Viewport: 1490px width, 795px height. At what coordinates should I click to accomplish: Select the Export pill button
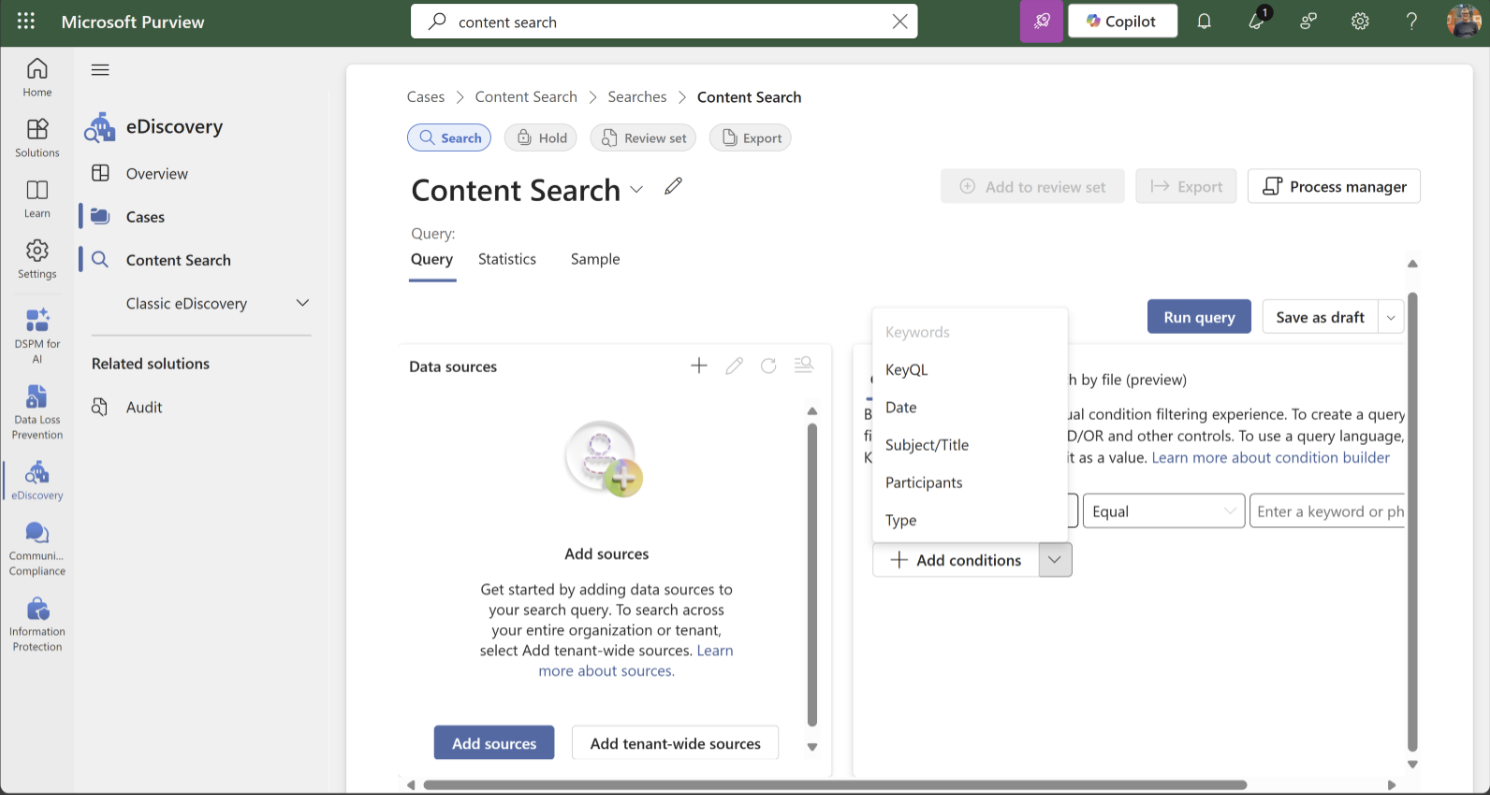coord(750,138)
